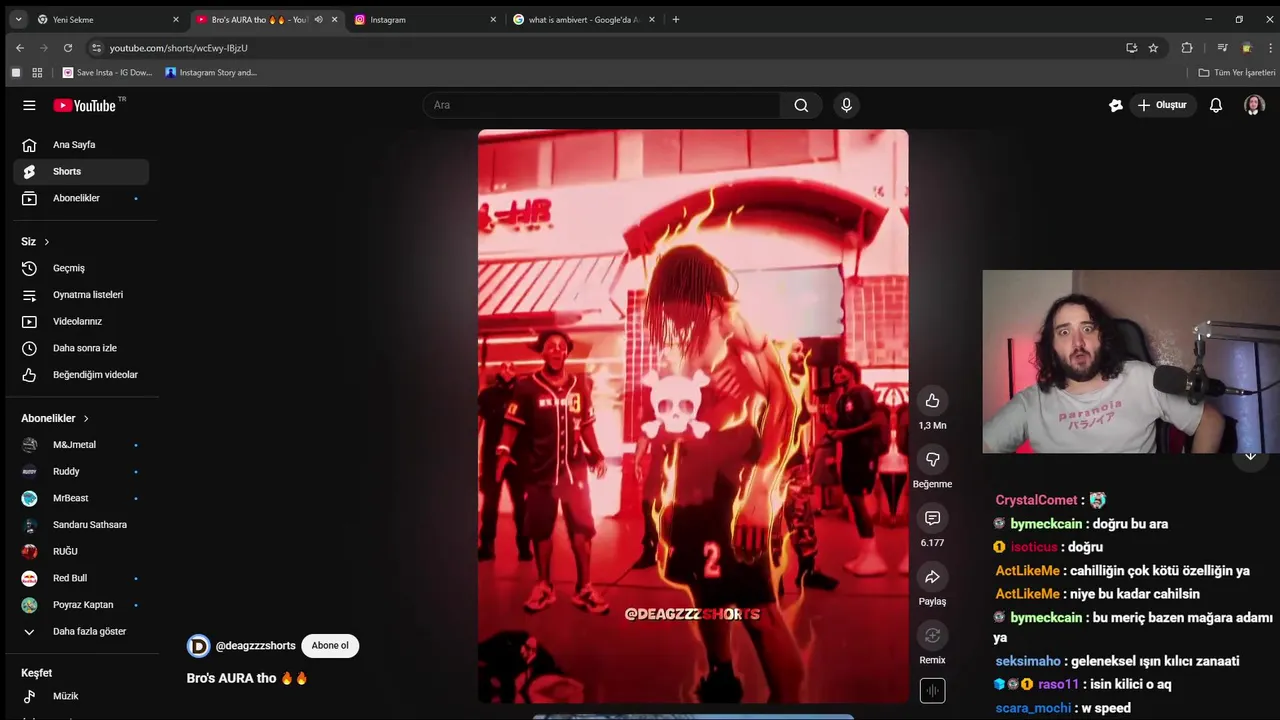Image resolution: width=1280 pixels, height=720 pixels.
Task: Open comments showing 6.177
Action: pos(932,518)
